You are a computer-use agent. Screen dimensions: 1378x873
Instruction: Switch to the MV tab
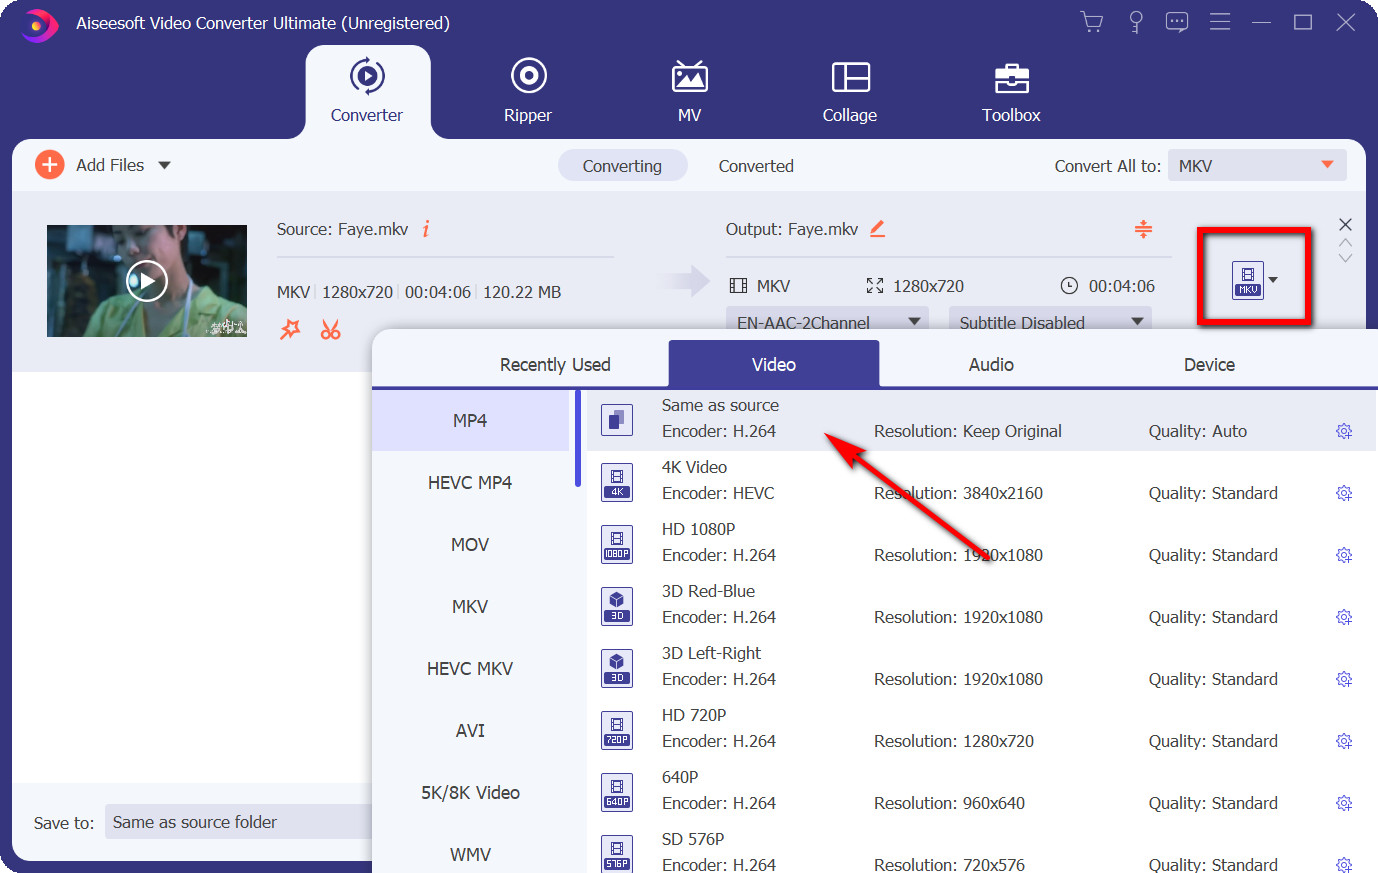689,92
